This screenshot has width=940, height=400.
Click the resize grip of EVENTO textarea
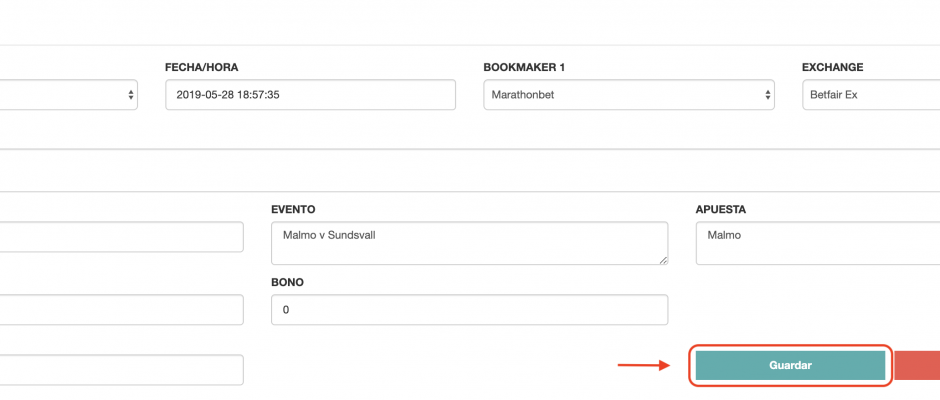pyautogui.click(x=663, y=260)
